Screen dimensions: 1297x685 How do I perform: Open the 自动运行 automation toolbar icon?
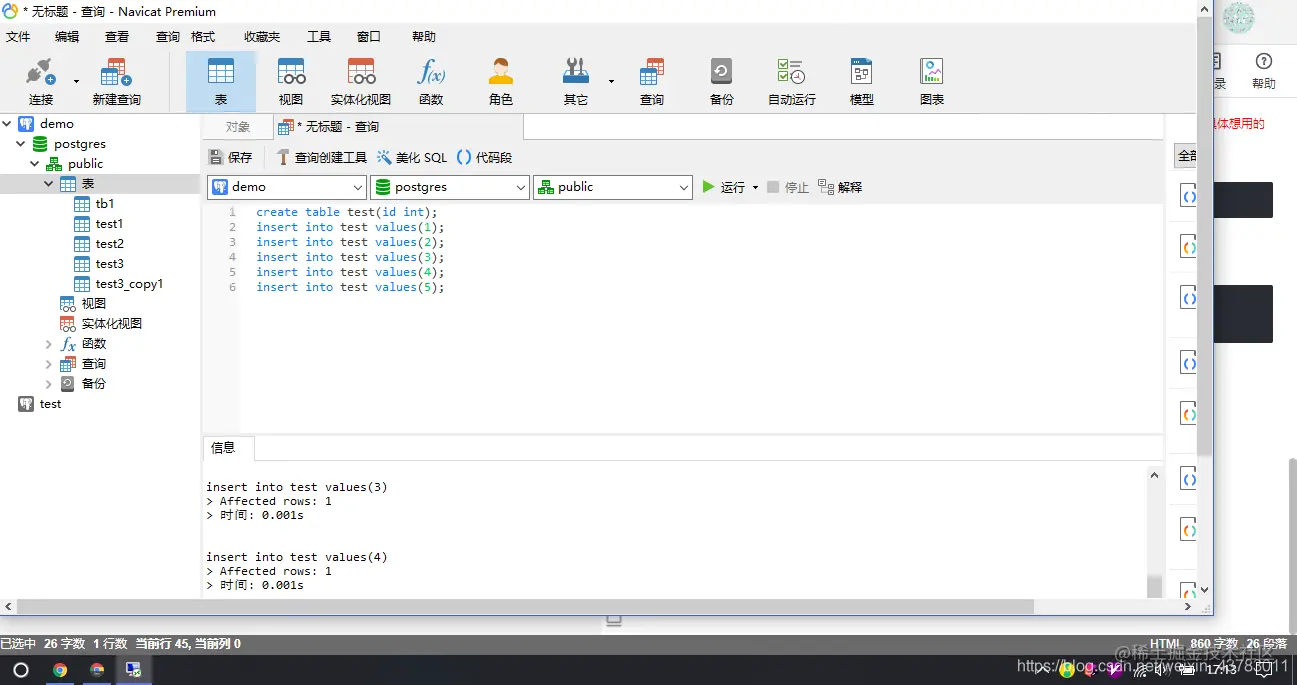(x=792, y=82)
